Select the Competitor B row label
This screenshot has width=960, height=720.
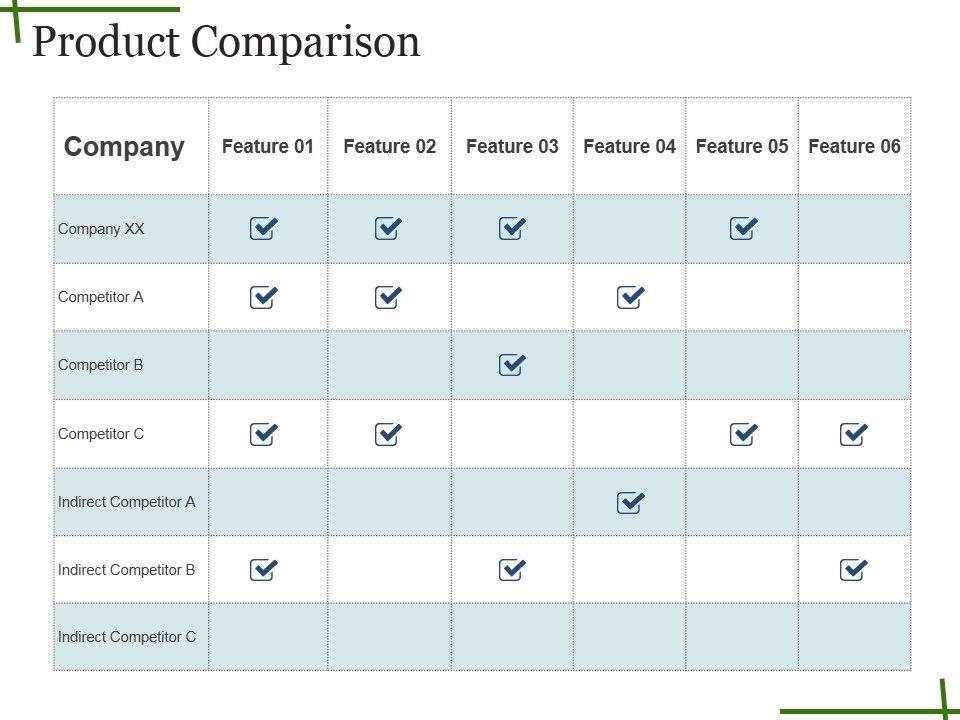pos(100,365)
